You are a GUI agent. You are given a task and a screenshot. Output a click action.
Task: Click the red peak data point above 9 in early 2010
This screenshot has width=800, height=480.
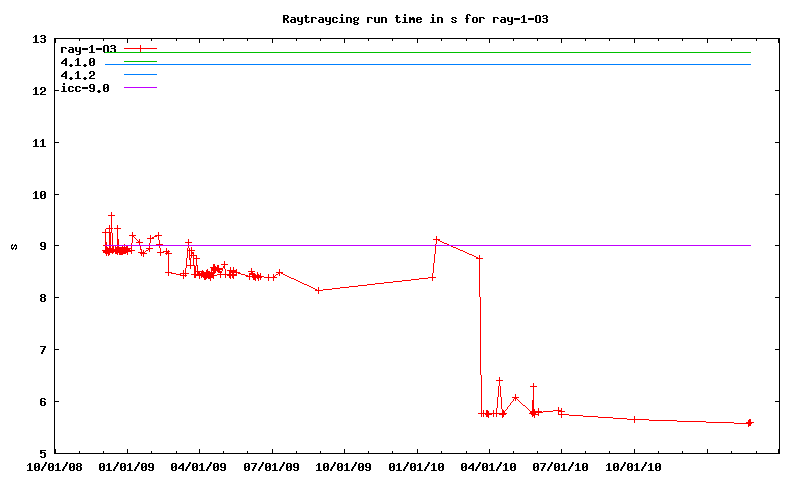(x=436, y=239)
